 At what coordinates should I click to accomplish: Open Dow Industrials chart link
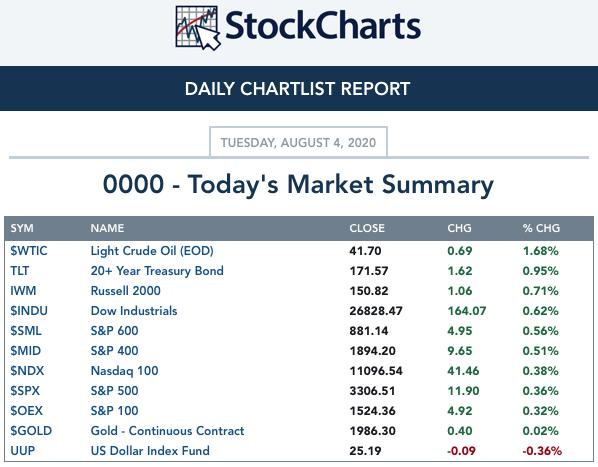(x=134, y=311)
